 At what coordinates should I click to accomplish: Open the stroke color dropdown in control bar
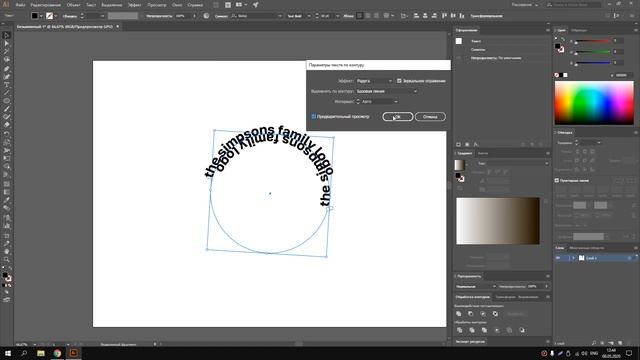[56, 16]
